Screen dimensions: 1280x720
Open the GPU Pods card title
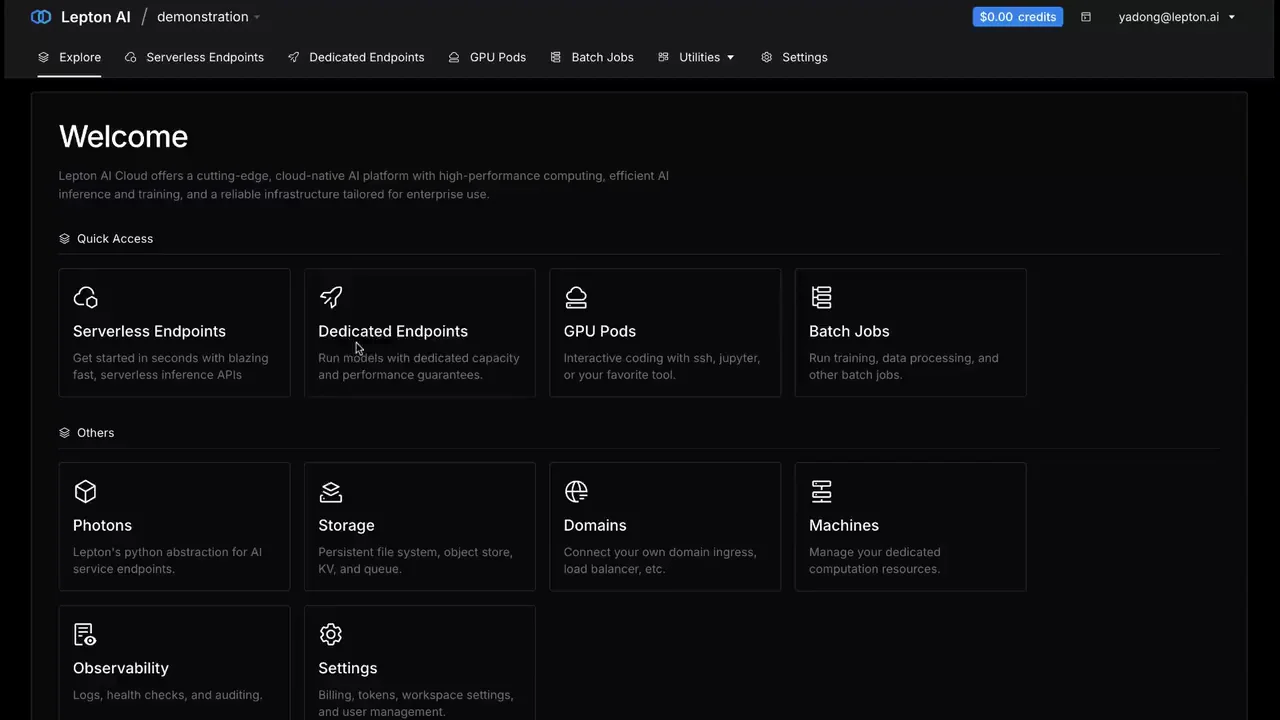pos(600,331)
